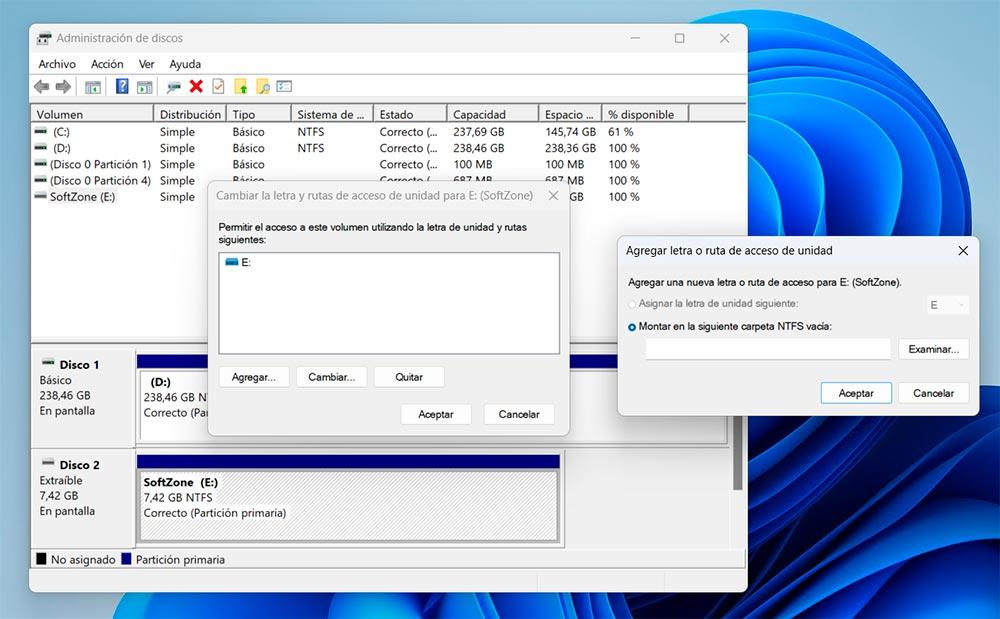
Task: Click the red X delete icon in the toolbar
Action: tap(196, 86)
